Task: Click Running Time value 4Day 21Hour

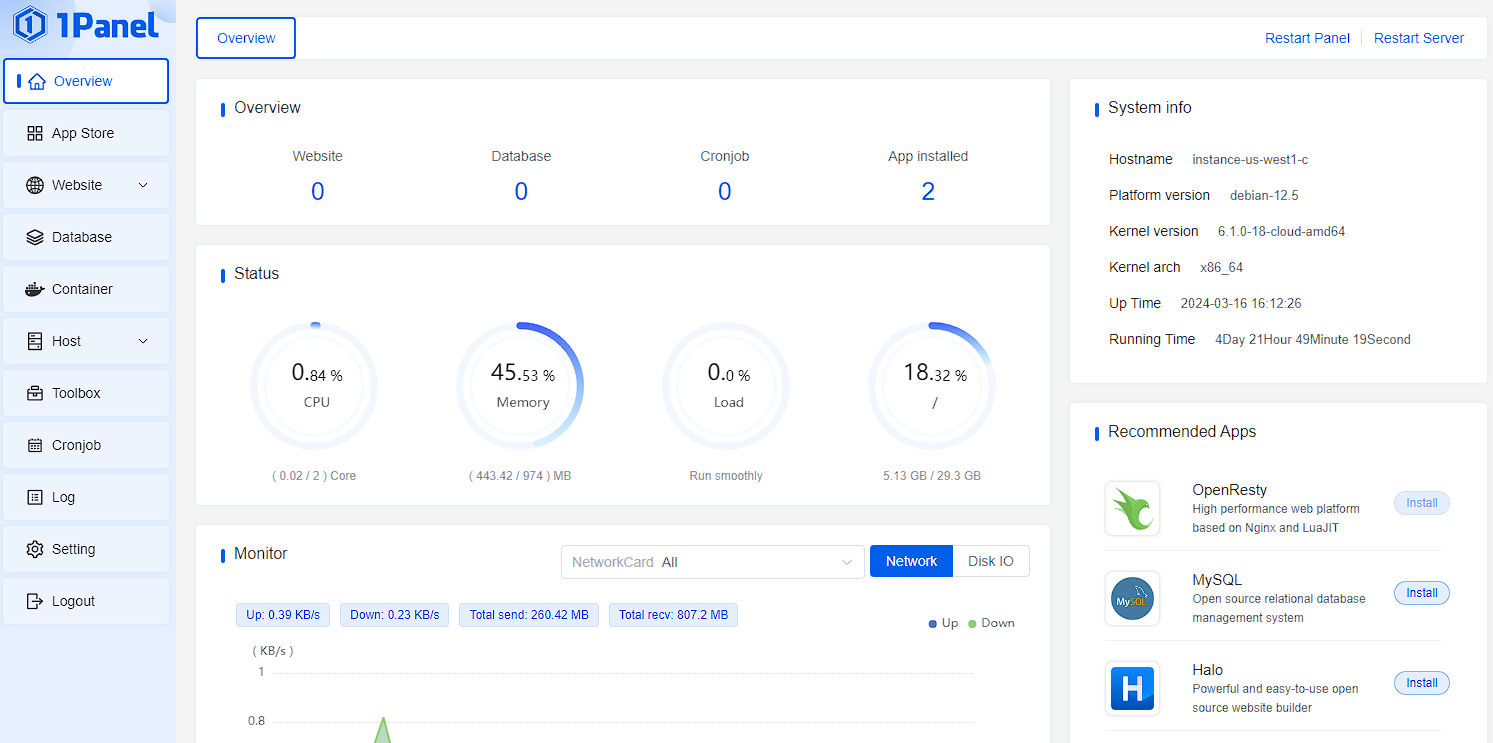Action: 1313,340
